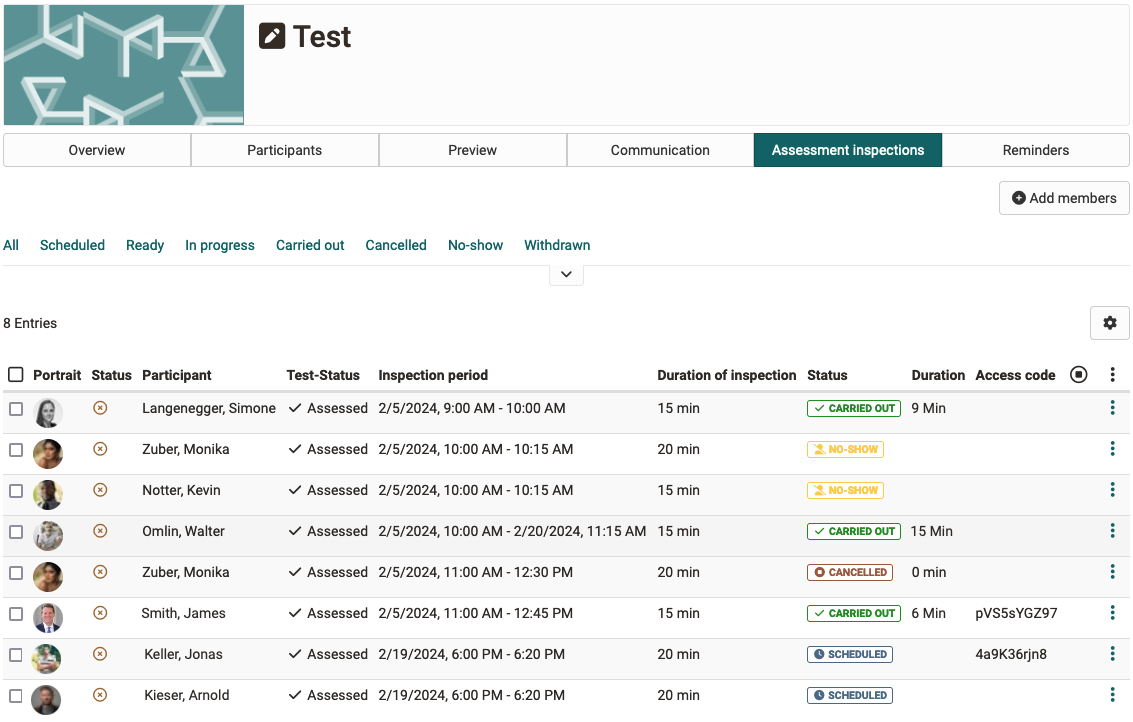The width and height of the screenshot is (1133, 722).
Task: Click the portrait of Smith, James
Action: (x=48, y=617)
